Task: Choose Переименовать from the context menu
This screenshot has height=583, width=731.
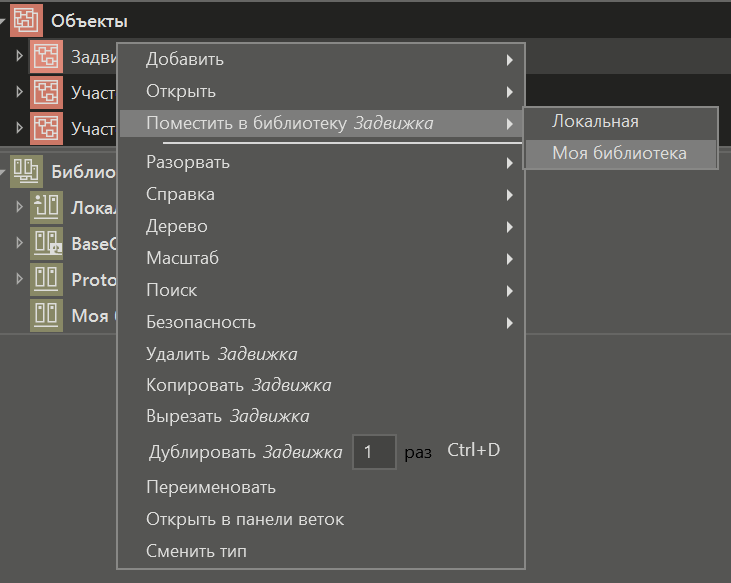Action: pos(210,487)
